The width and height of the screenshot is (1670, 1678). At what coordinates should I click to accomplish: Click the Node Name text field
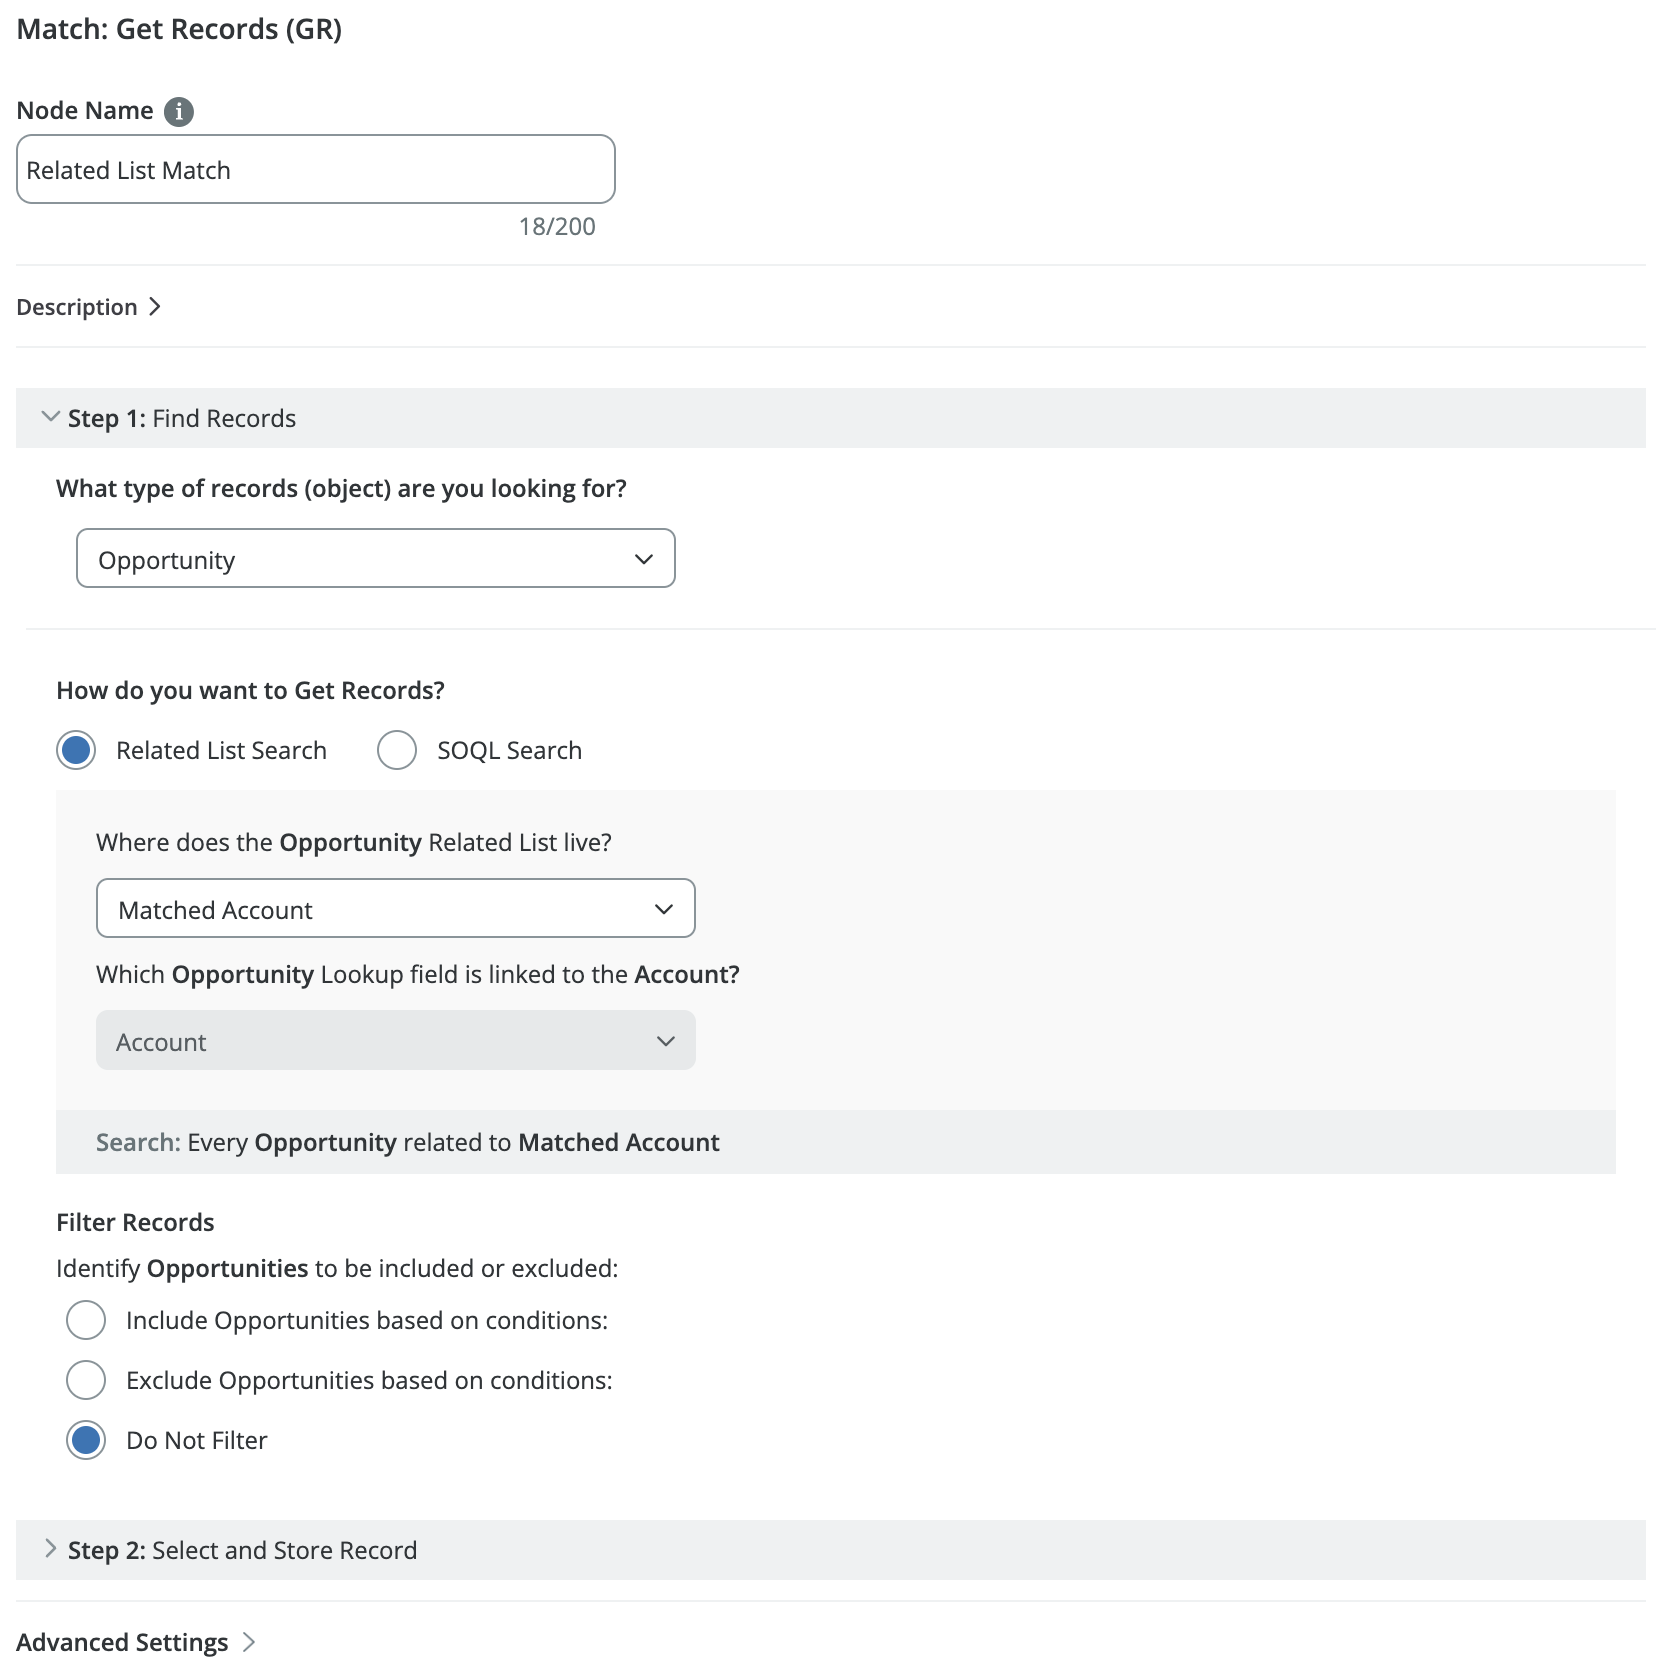[x=315, y=170]
